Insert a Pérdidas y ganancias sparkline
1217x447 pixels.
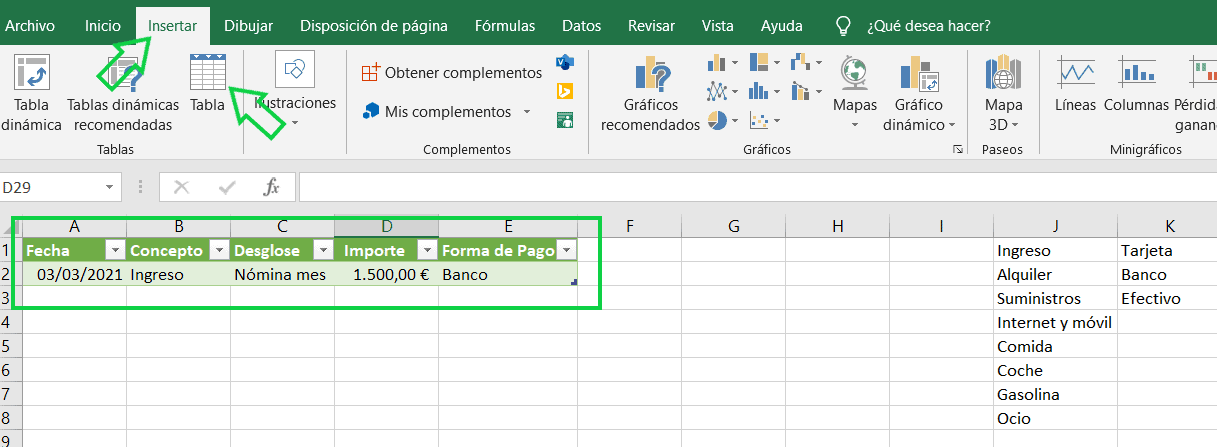tap(1196, 95)
